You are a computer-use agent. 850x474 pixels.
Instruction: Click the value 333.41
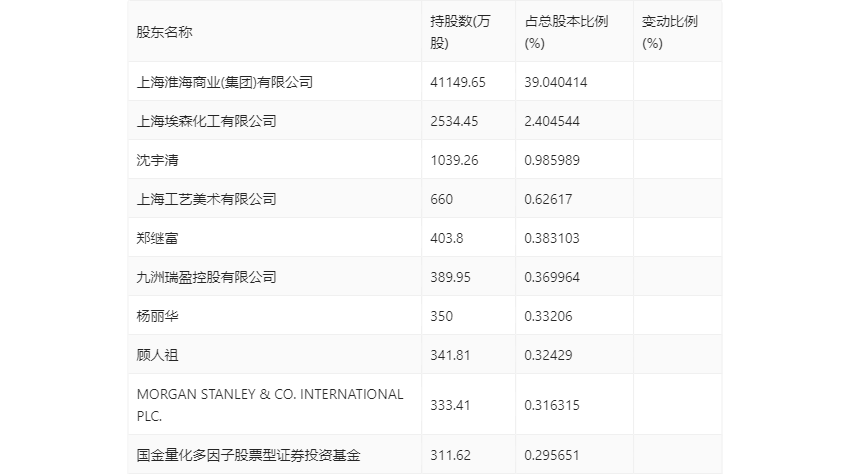(x=450, y=405)
